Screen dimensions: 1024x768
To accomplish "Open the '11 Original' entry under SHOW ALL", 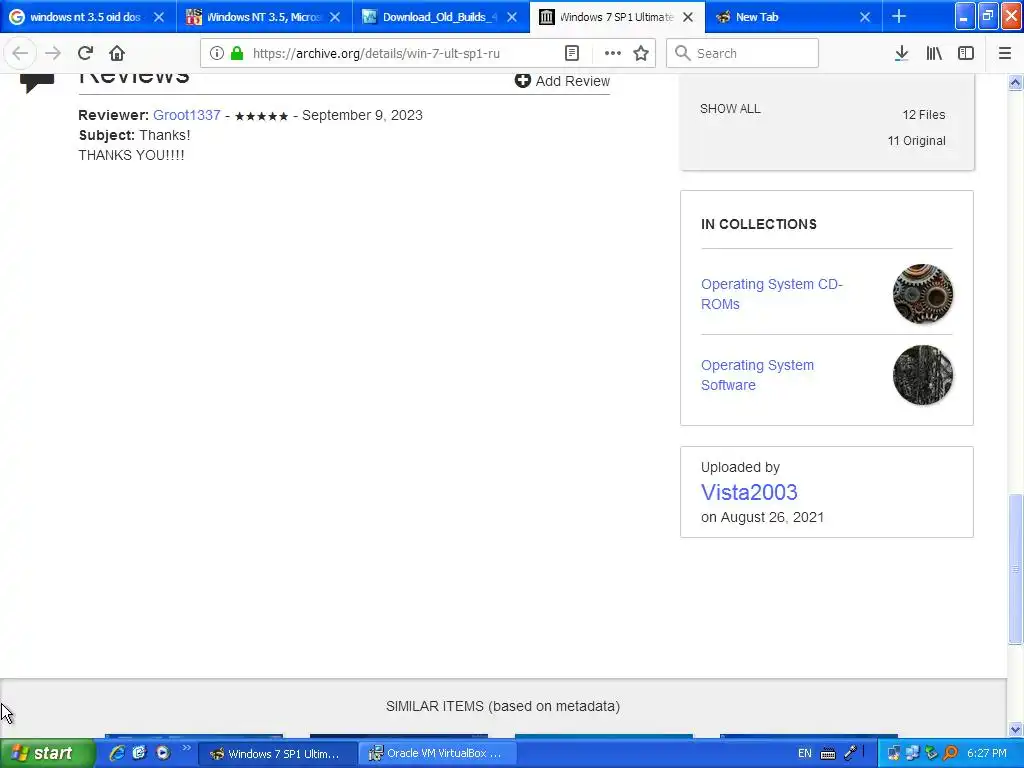I will [x=916, y=140].
